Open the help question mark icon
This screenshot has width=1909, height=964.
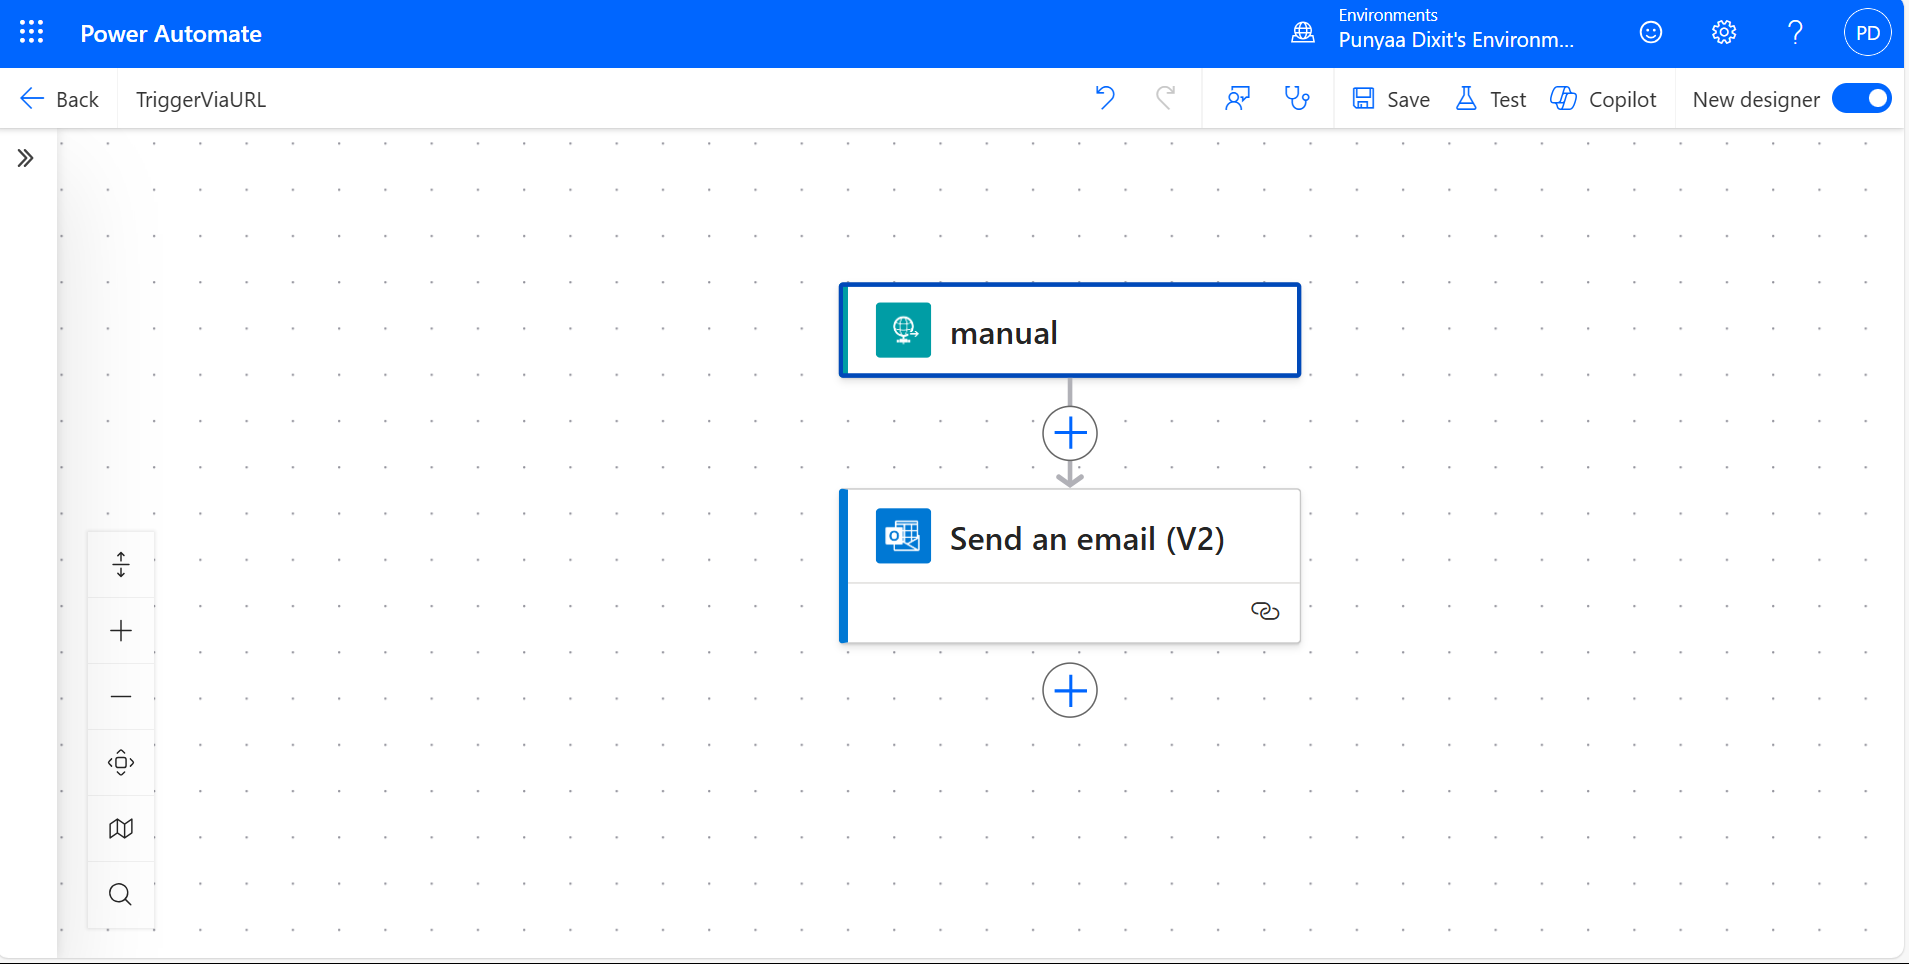click(1795, 33)
